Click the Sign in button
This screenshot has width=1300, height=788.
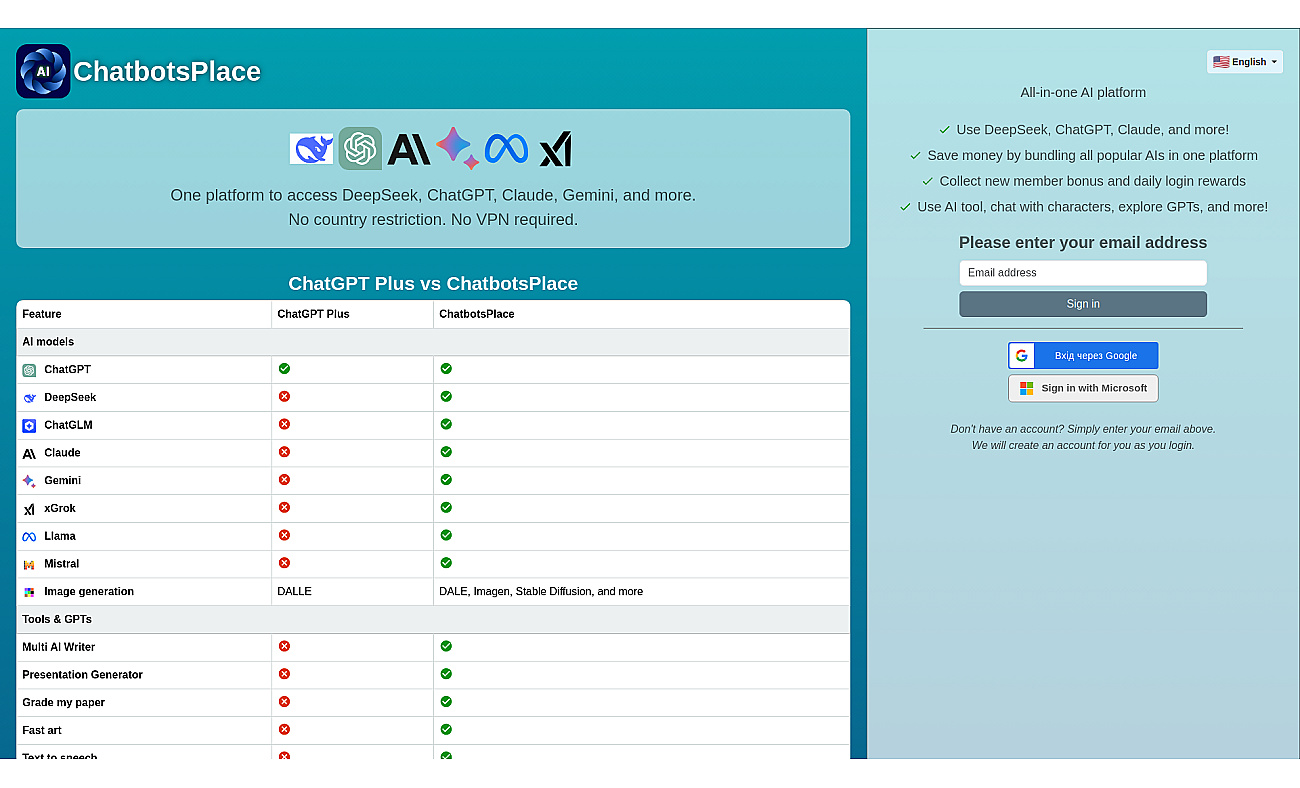[x=1083, y=304]
